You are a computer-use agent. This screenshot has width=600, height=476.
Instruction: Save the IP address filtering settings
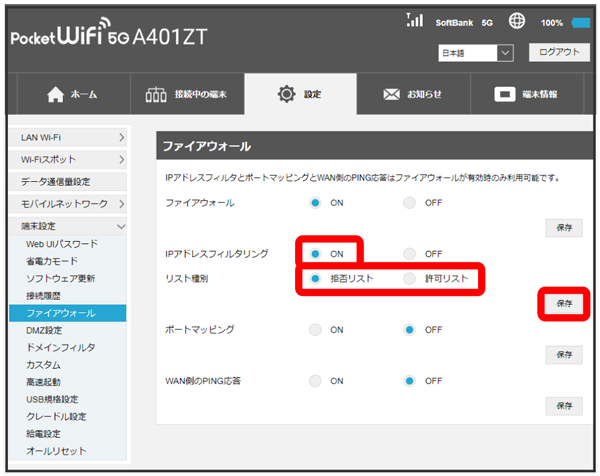coord(564,302)
